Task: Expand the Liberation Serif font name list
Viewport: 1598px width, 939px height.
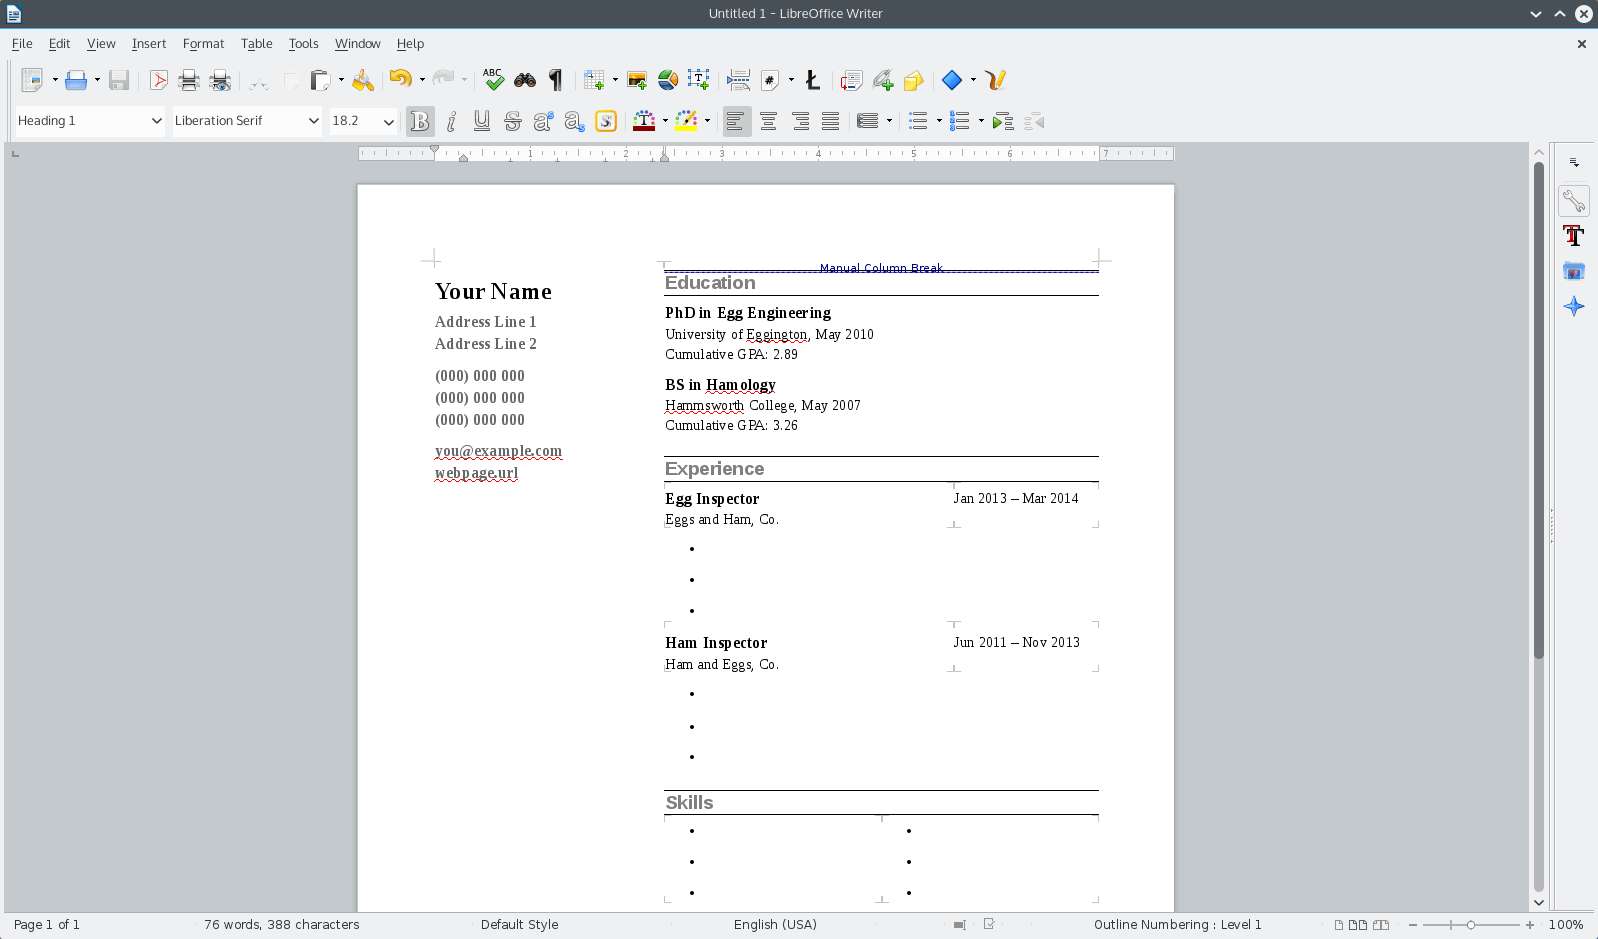Action: tap(313, 121)
